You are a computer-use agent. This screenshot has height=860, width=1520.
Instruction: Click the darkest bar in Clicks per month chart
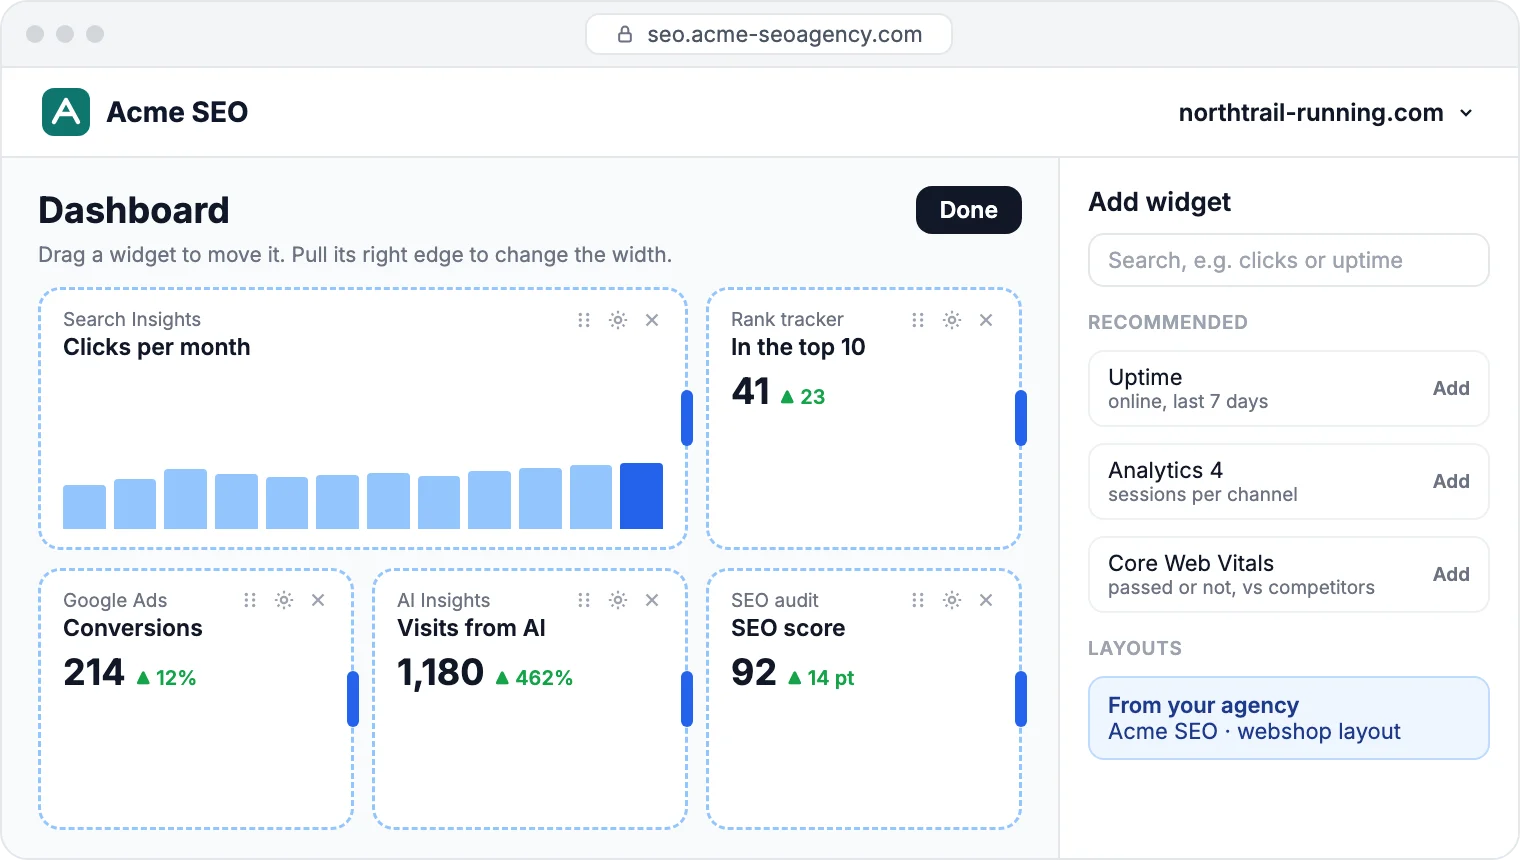(x=641, y=496)
